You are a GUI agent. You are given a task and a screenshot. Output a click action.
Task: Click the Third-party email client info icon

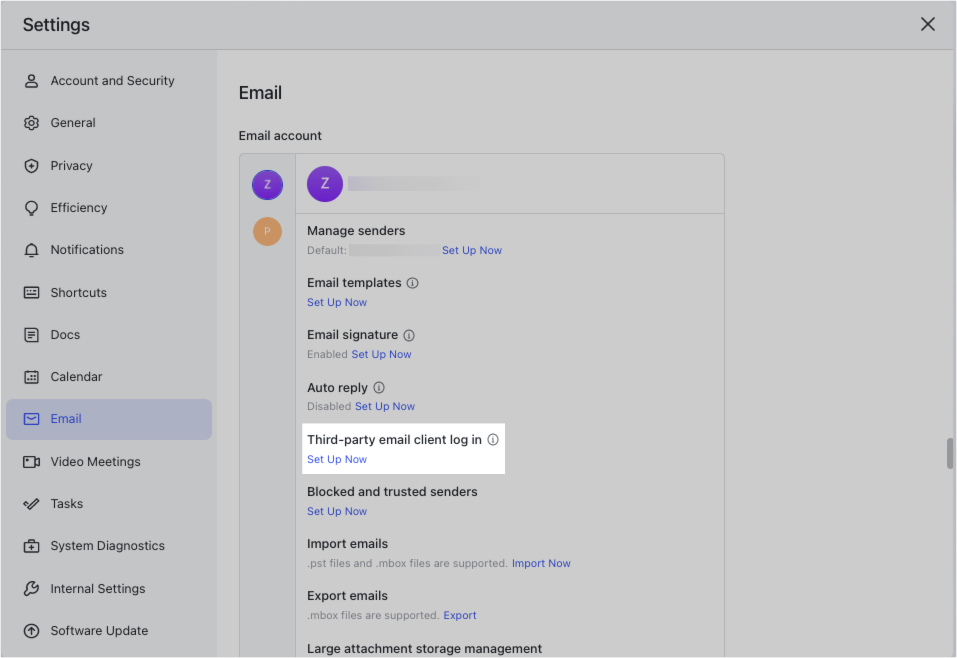[492, 439]
